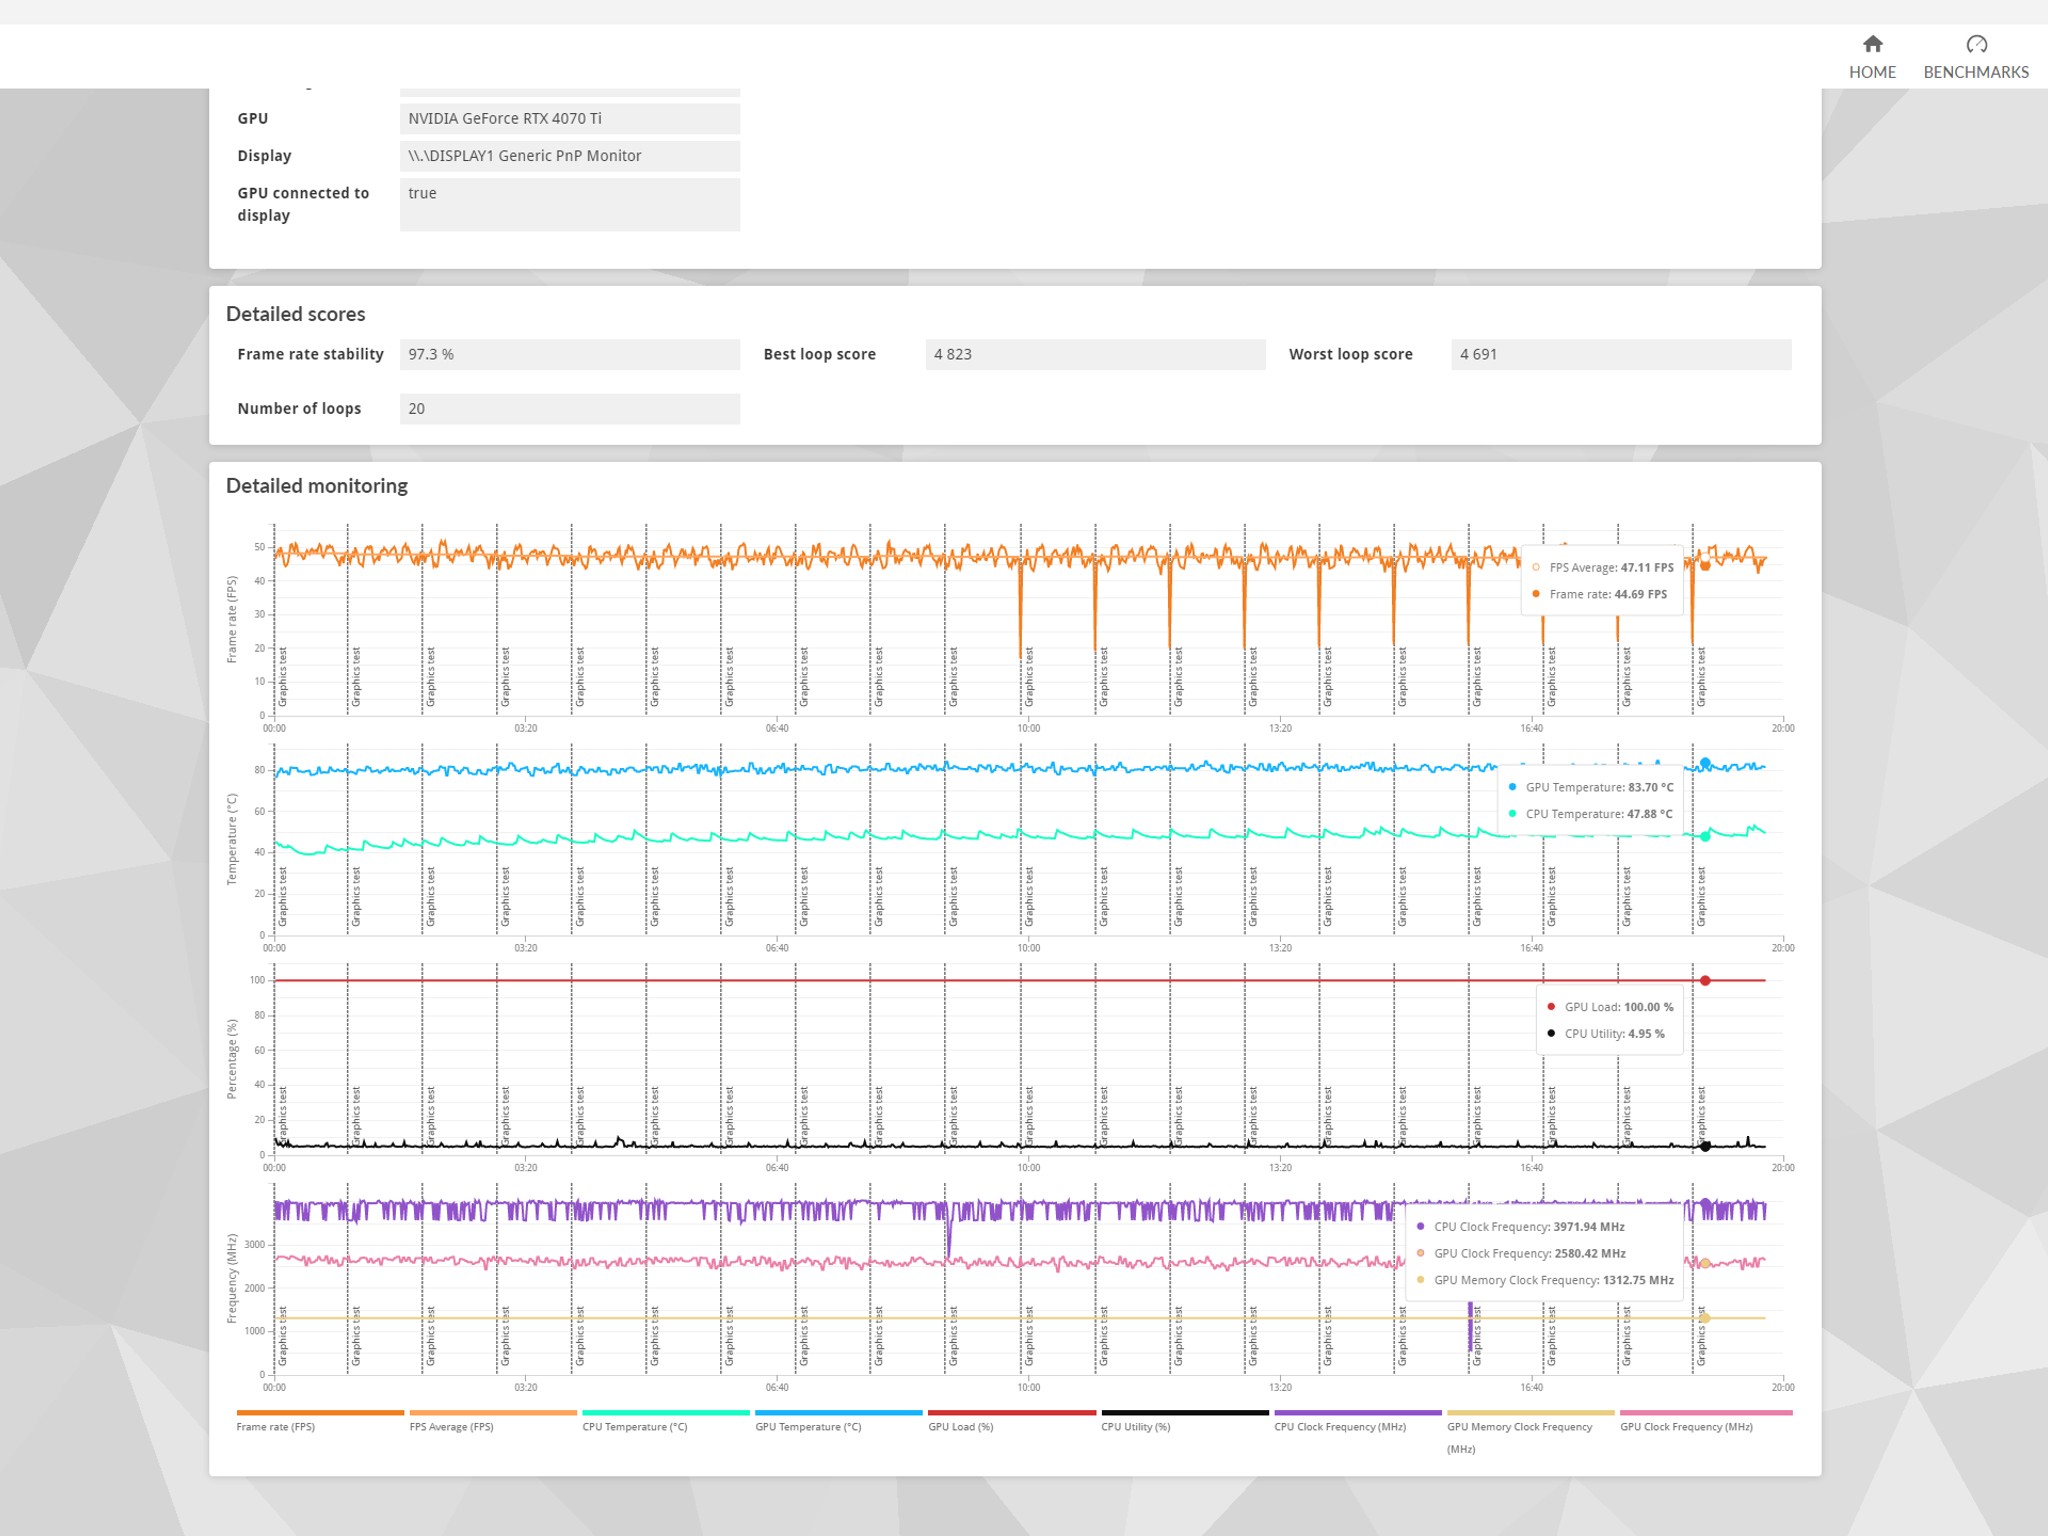Hide GPU Temperature (°C) legend entry
Screen dimensions: 2048x1536
(839, 1421)
